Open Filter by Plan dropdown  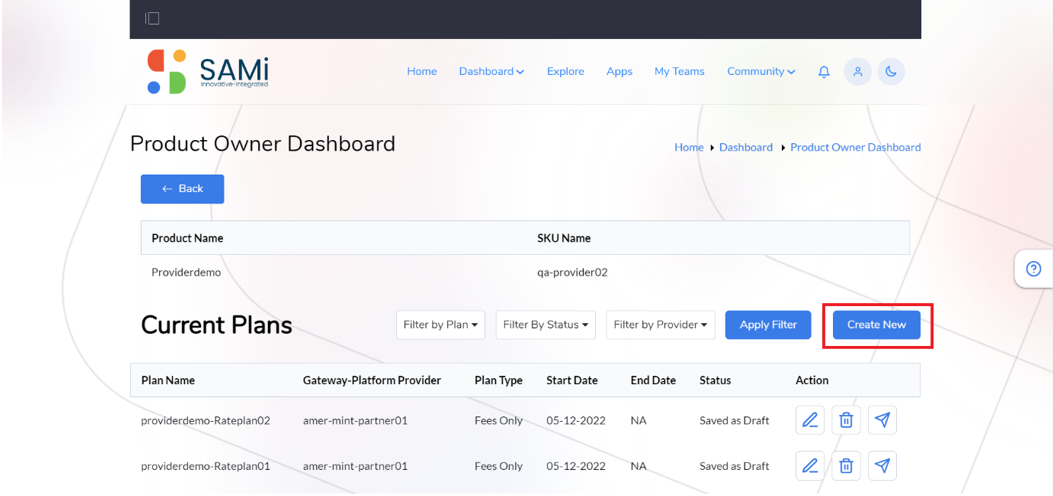coord(441,325)
